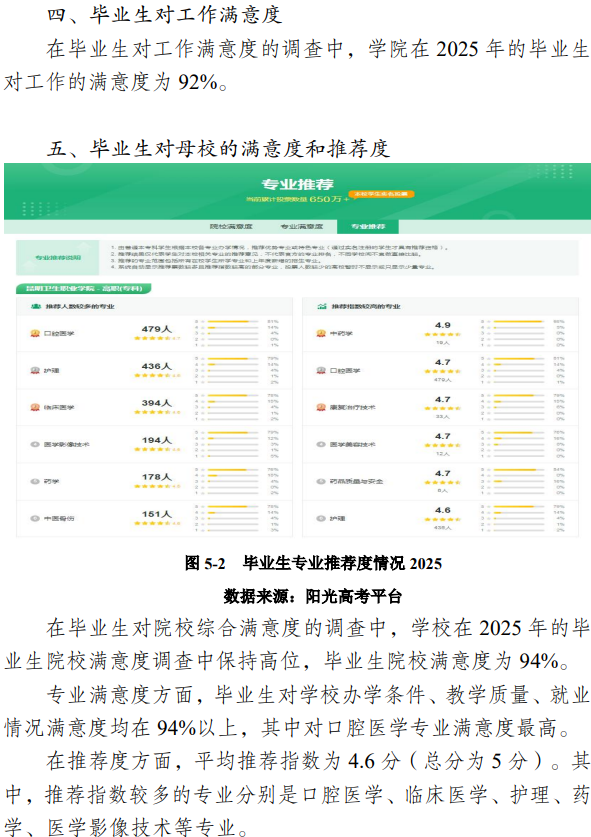
Task: Click the 专业推荐说明 label box
Action: tap(58, 257)
